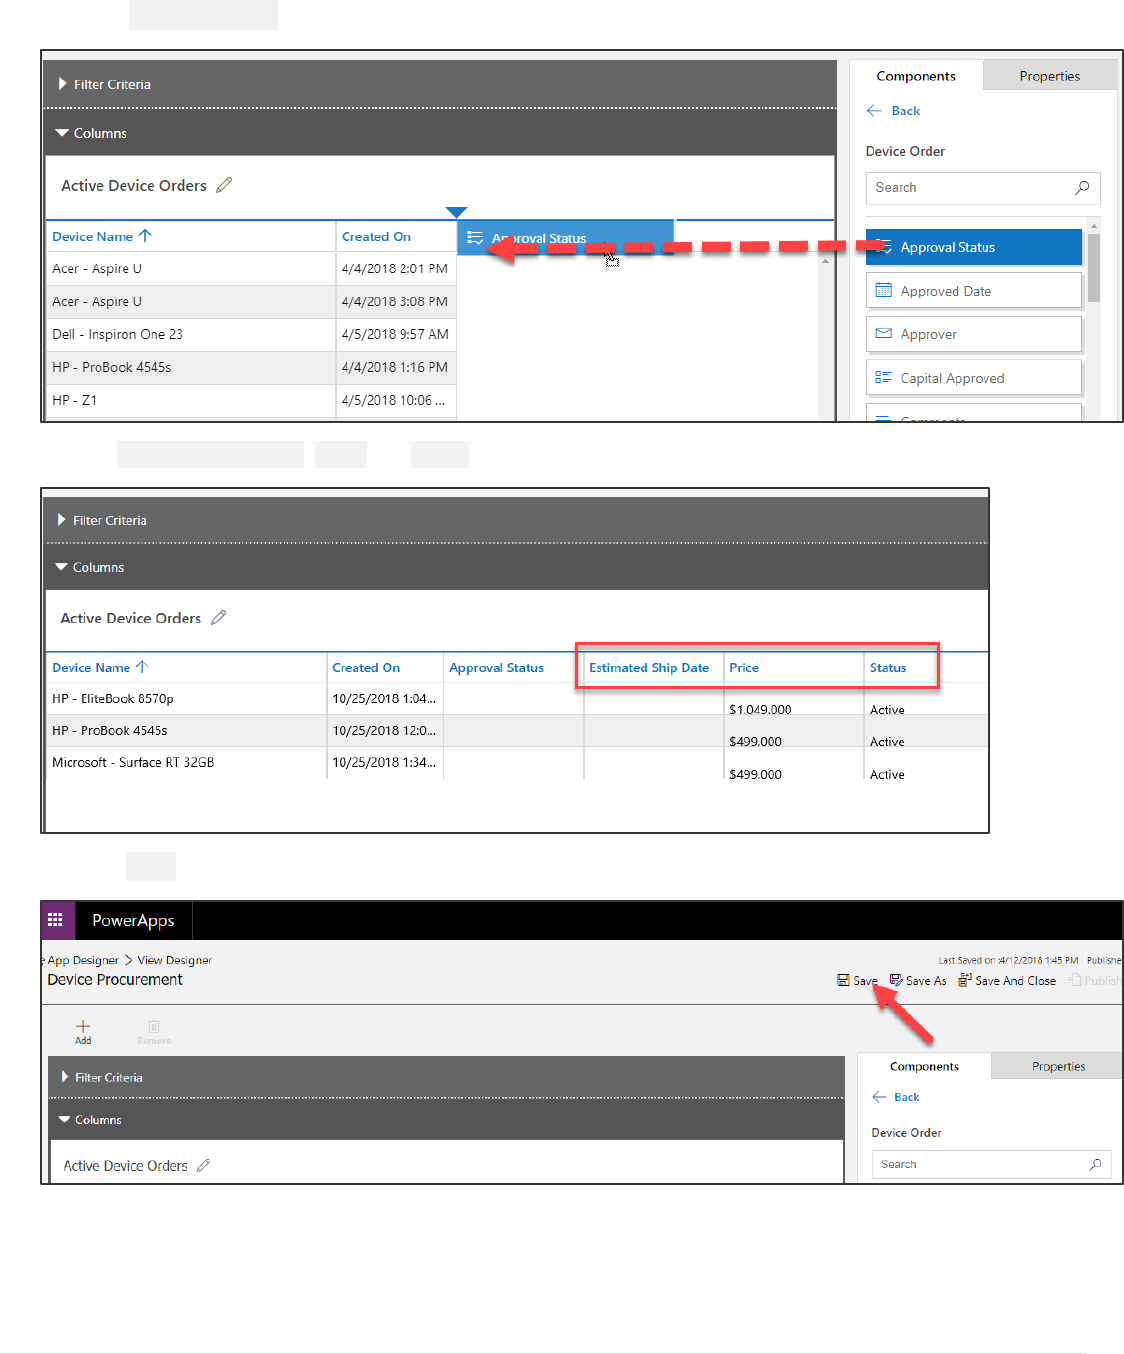
Task: Open the PowerApps waffle app launcher
Action: point(55,920)
